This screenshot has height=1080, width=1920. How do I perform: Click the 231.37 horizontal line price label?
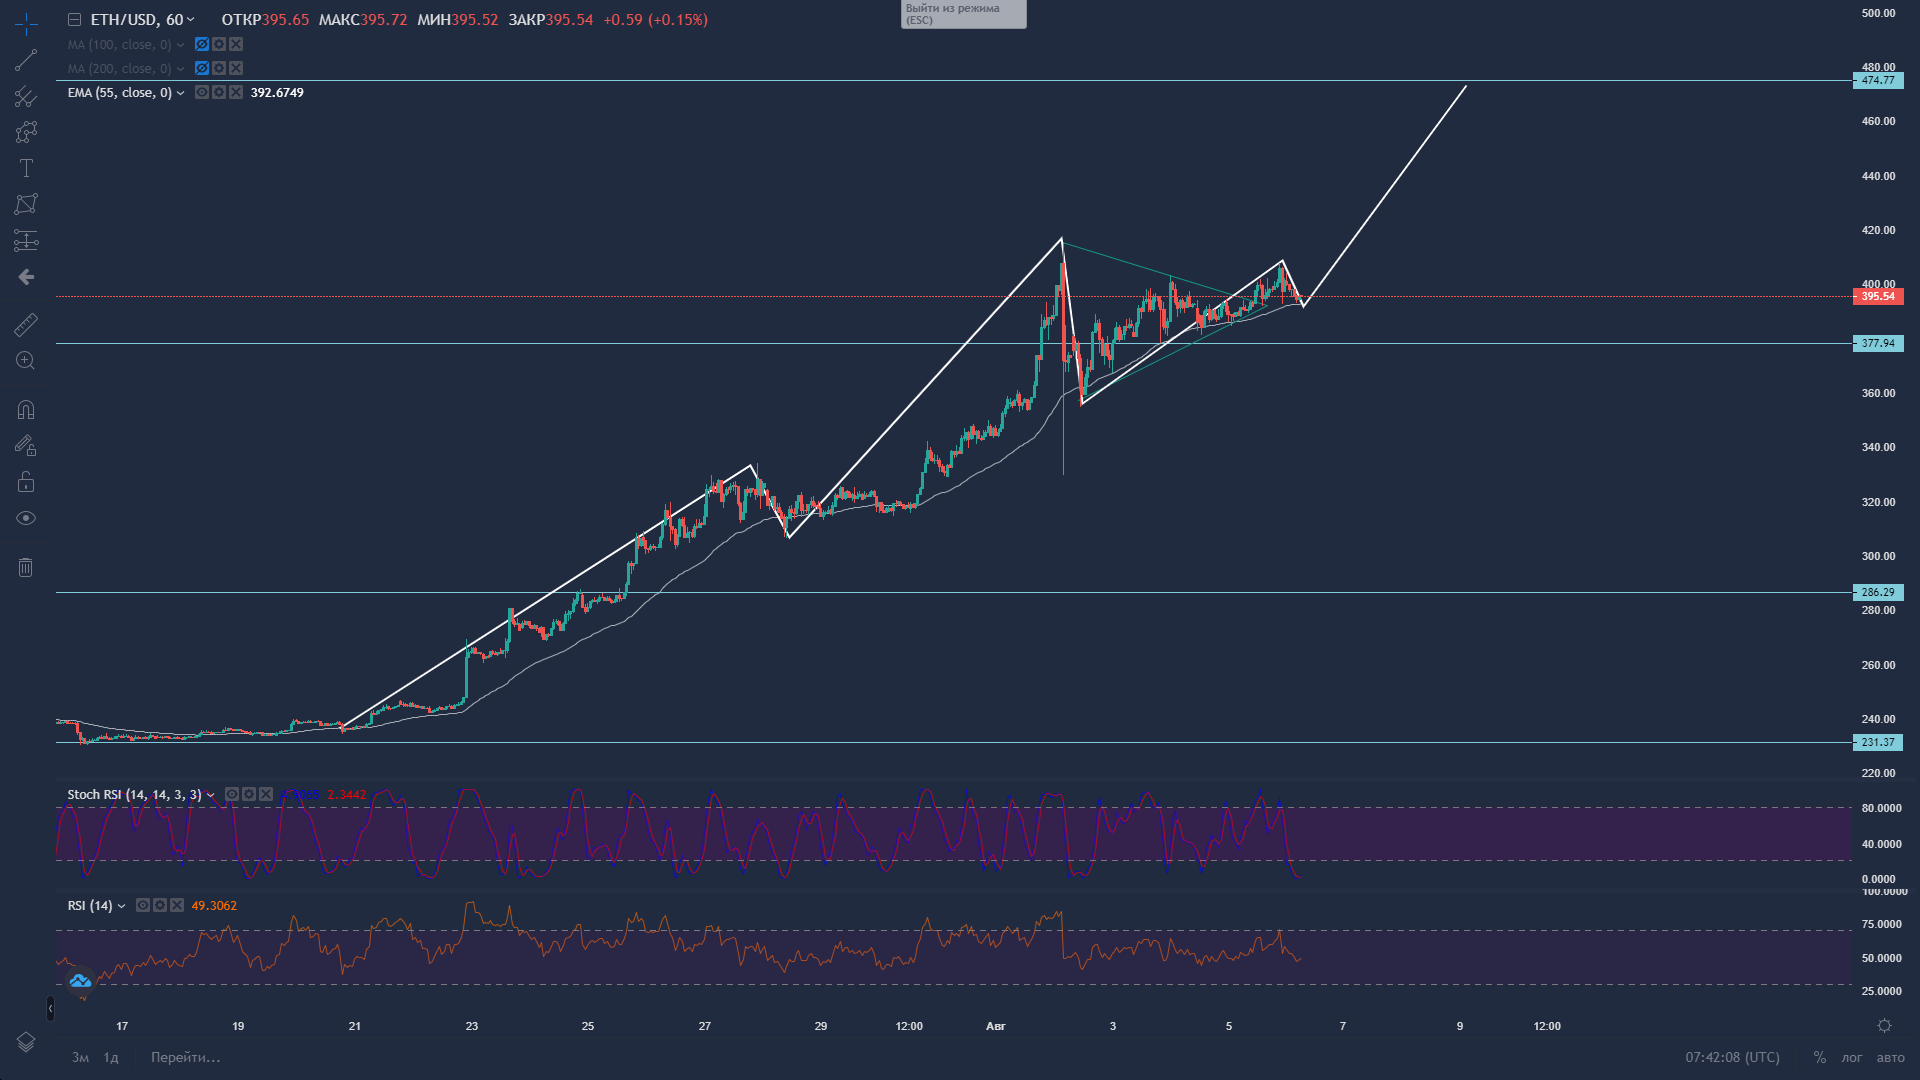(1878, 742)
